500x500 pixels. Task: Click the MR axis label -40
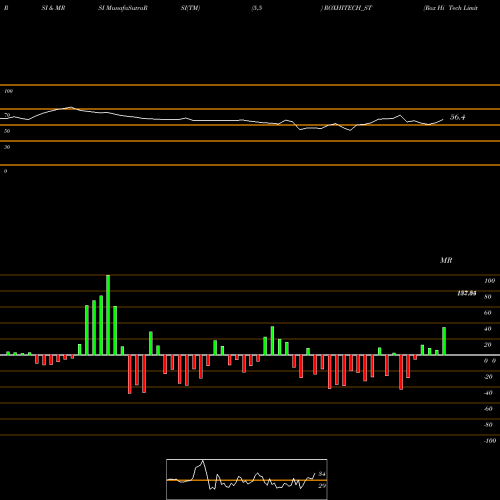coord(488,393)
